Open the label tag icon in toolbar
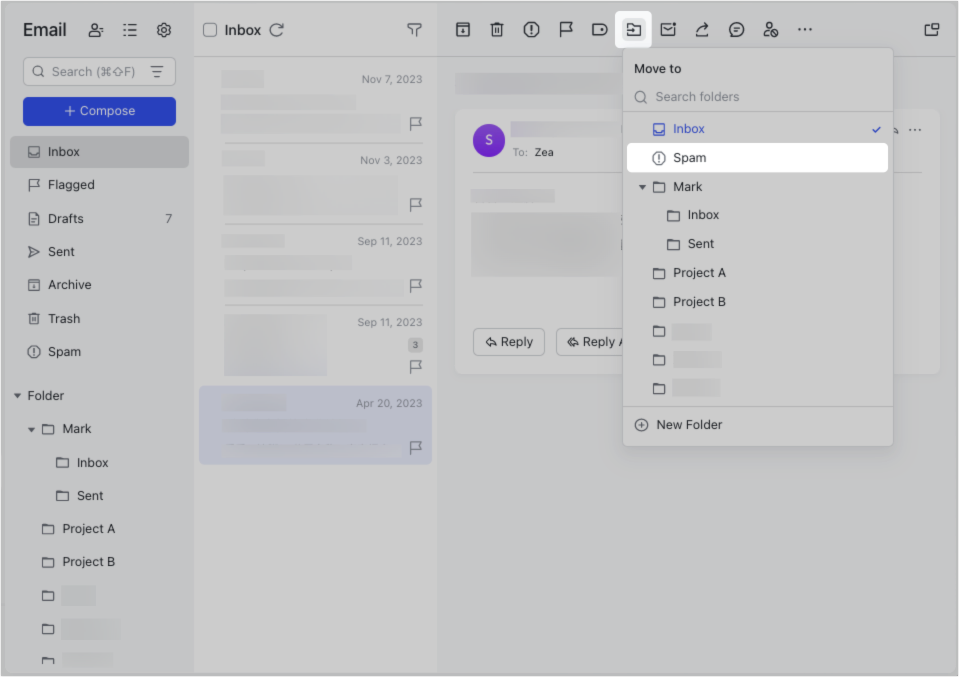 pyautogui.click(x=600, y=30)
